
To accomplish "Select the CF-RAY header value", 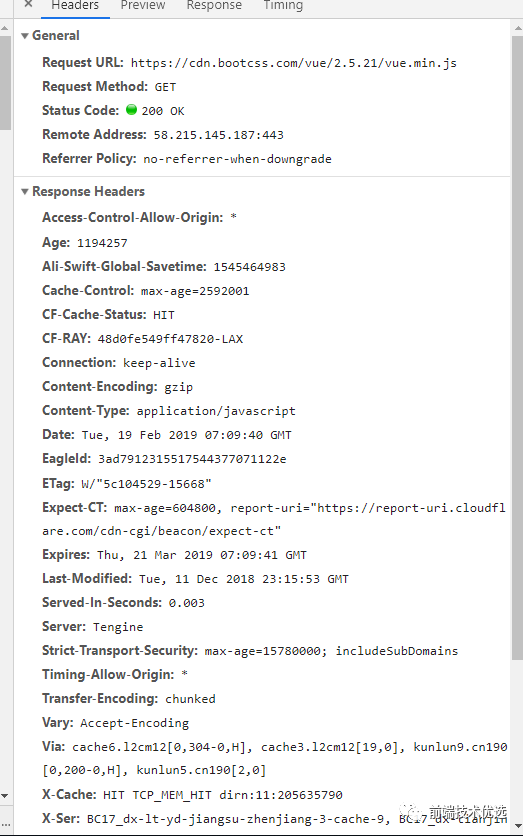I will click(170, 339).
